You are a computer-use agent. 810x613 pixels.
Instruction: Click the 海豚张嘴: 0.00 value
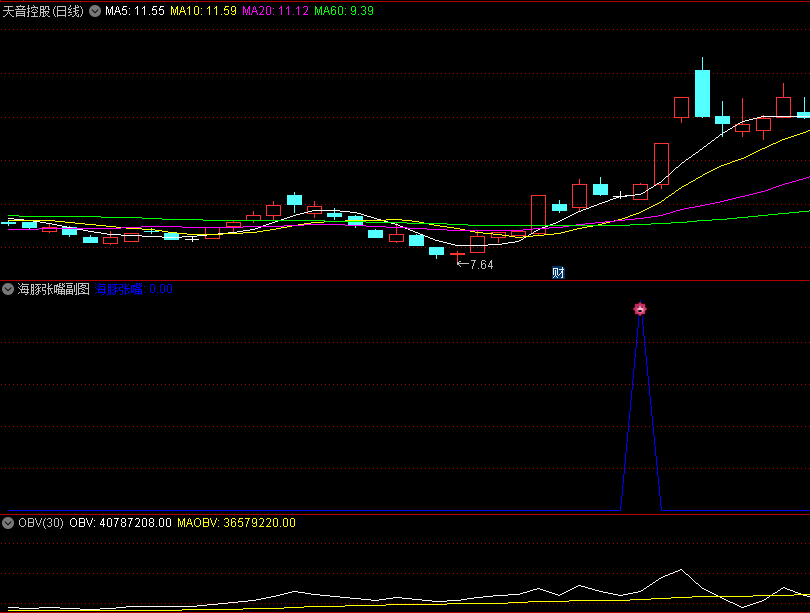pyautogui.click(x=134, y=289)
